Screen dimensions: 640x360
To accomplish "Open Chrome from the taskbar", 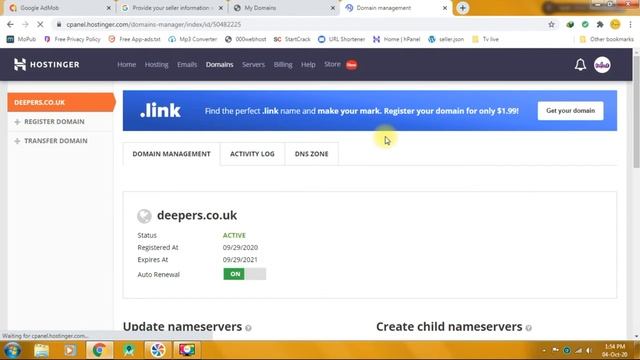I will [99, 350].
